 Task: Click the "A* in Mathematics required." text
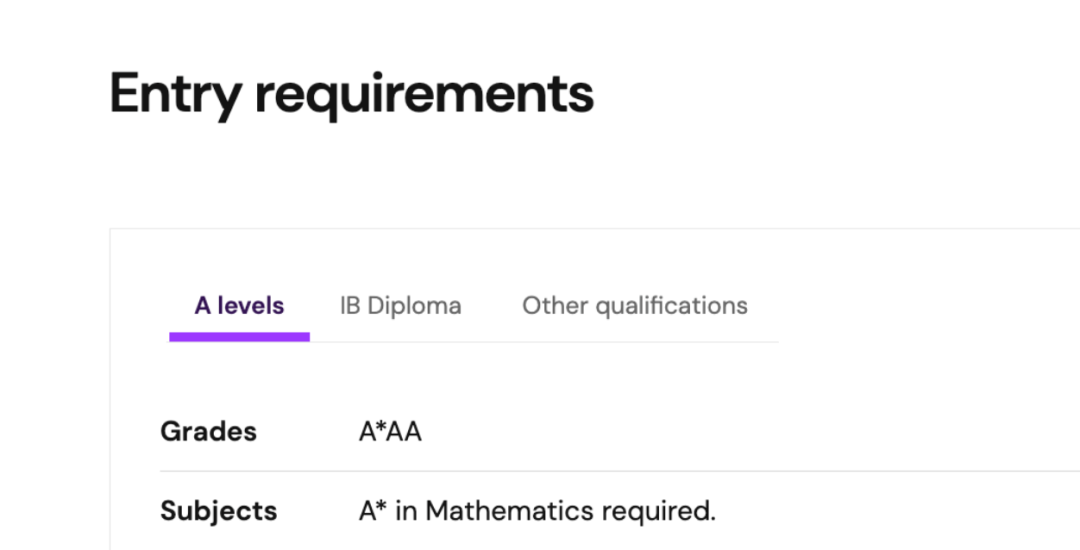point(537,511)
